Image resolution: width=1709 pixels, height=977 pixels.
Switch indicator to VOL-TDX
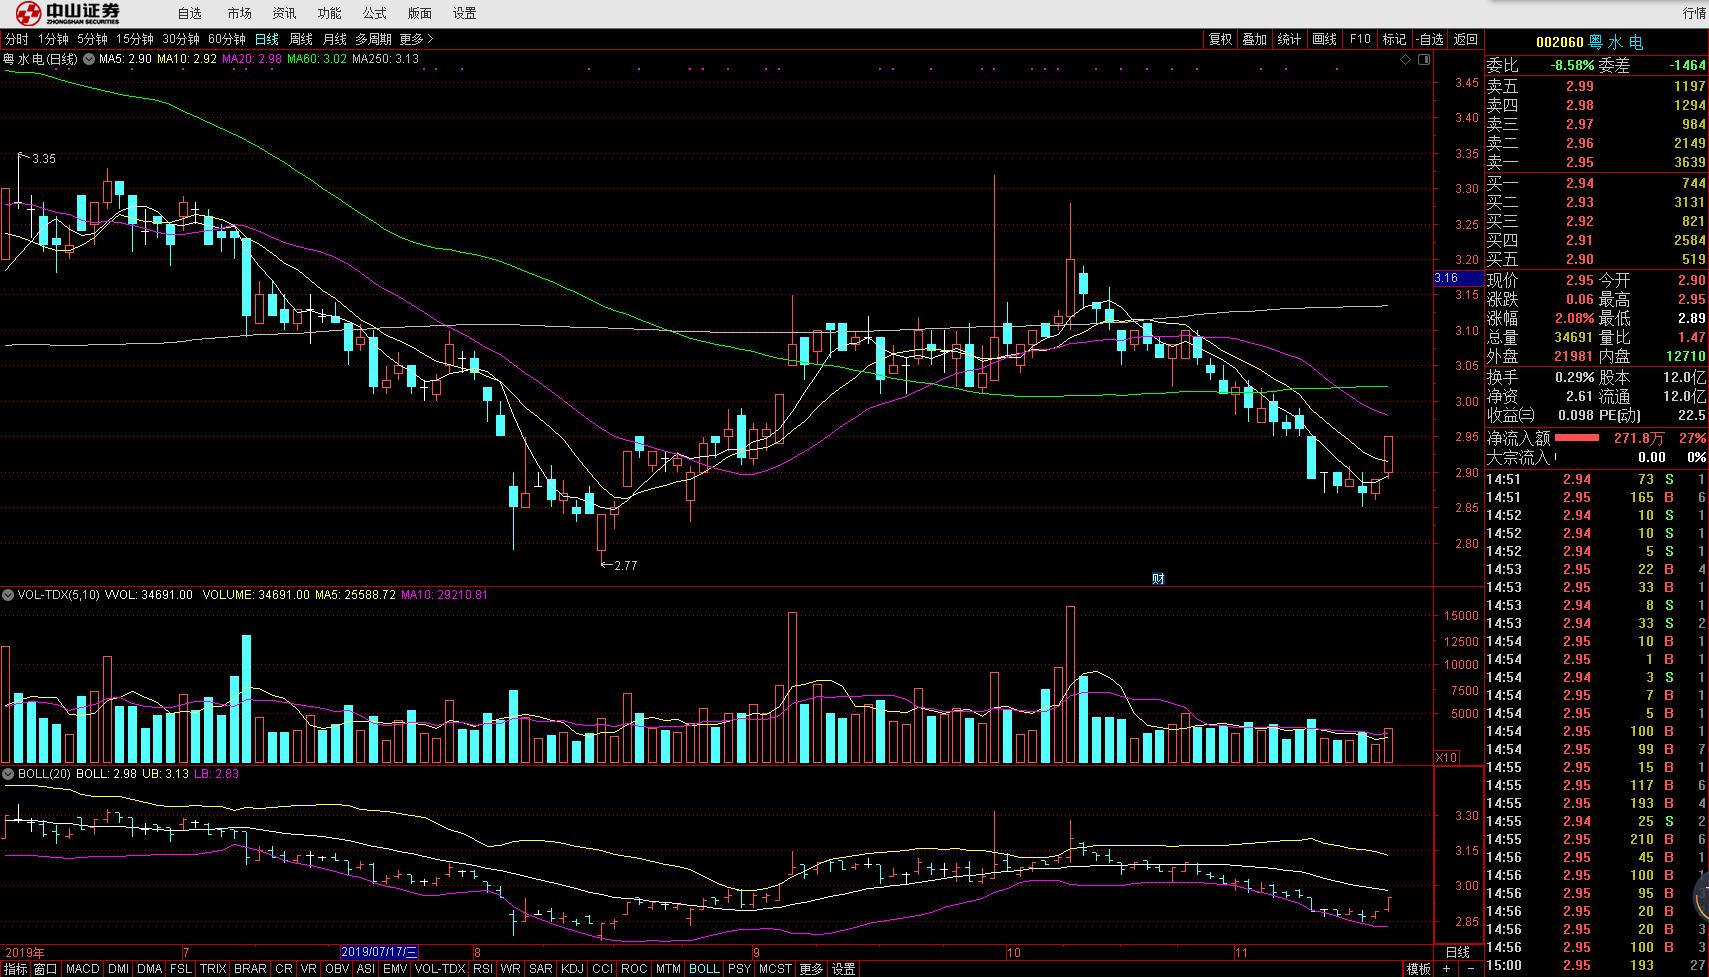pos(440,969)
